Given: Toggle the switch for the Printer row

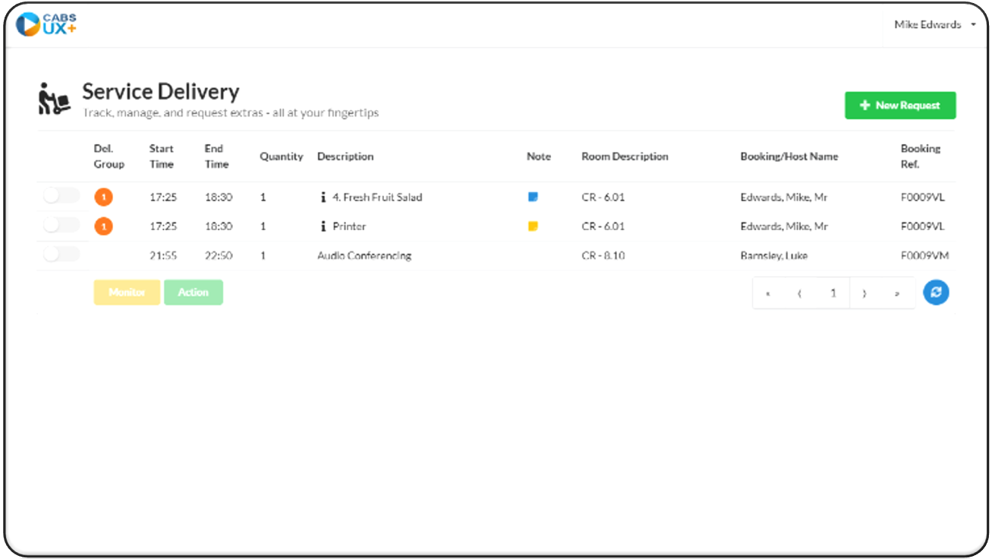Looking at the screenshot, I should pos(61,225).
